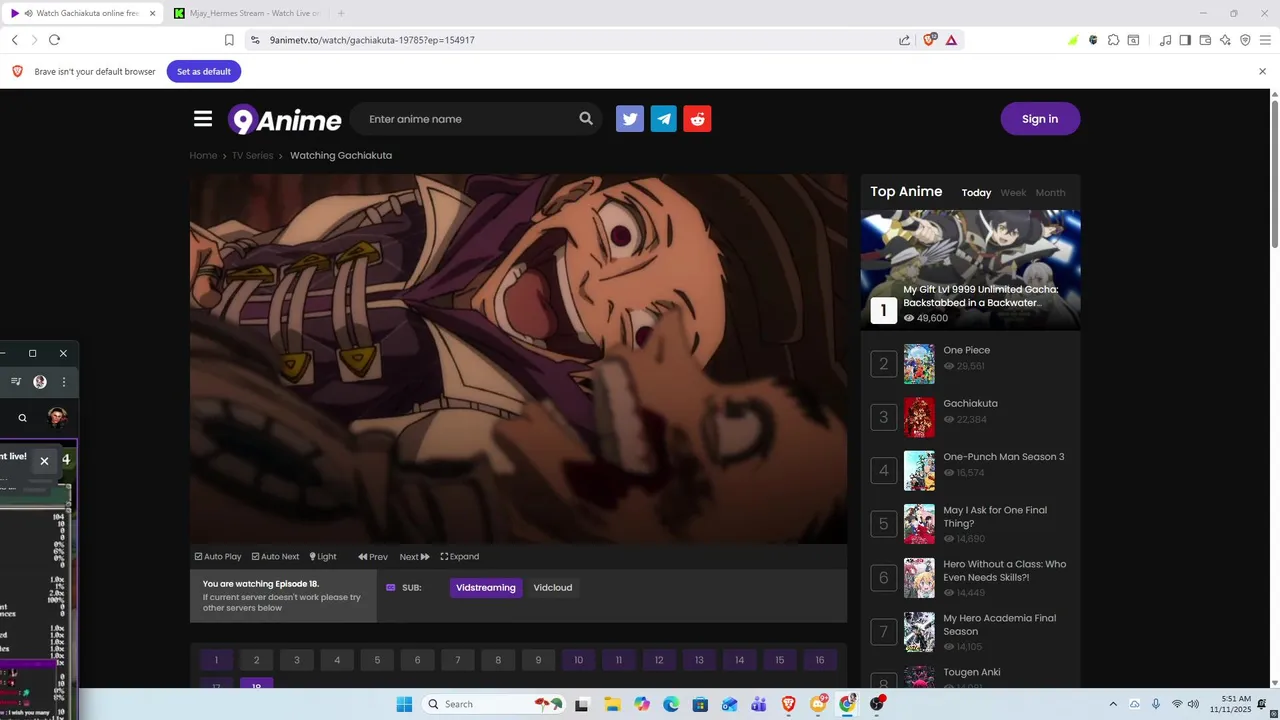Viewport: 1280px width, 720px height.
Task: Go back with the browser back arrow
Action: click(14, 40)
